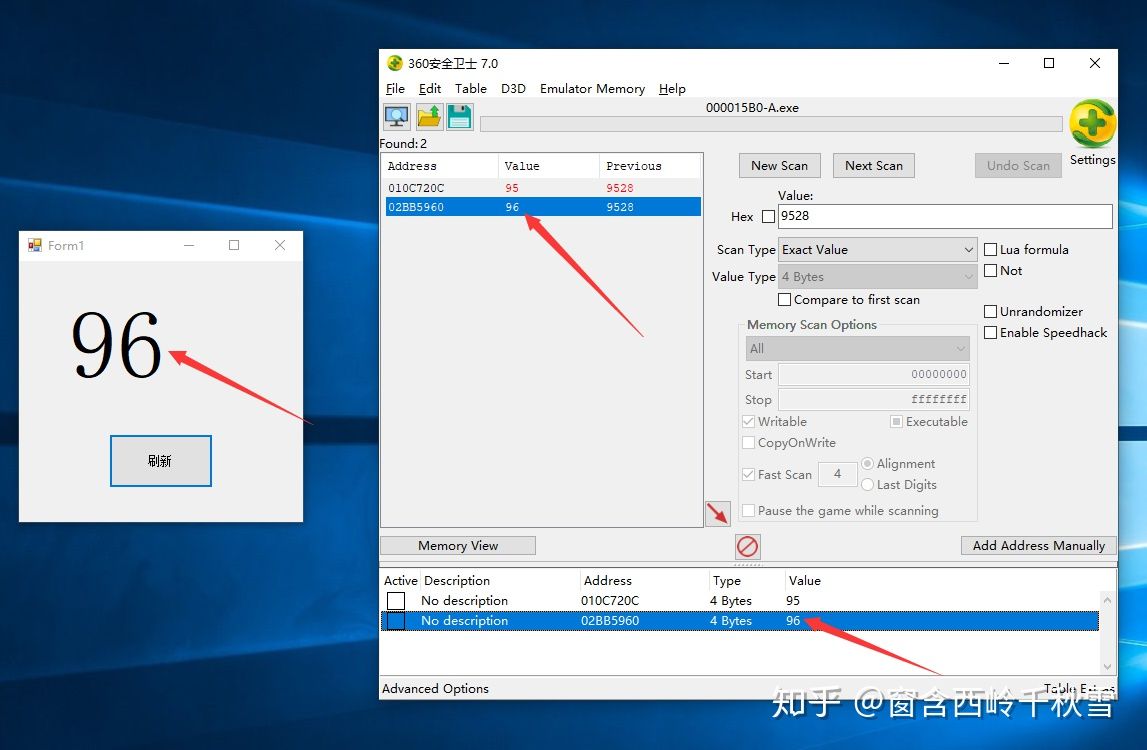The image size is (1147, 750).
Task: Check Compare to first scan
Action: point(784,299)
